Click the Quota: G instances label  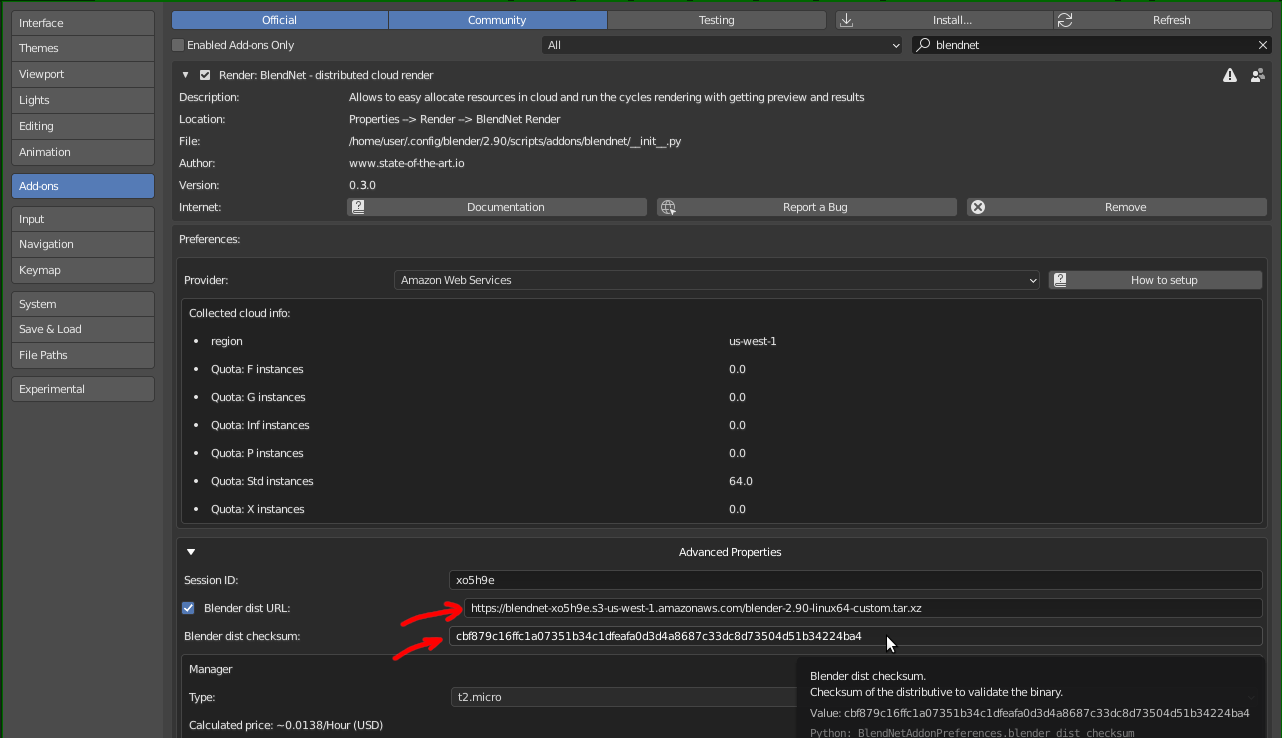[x=258, y=397]
